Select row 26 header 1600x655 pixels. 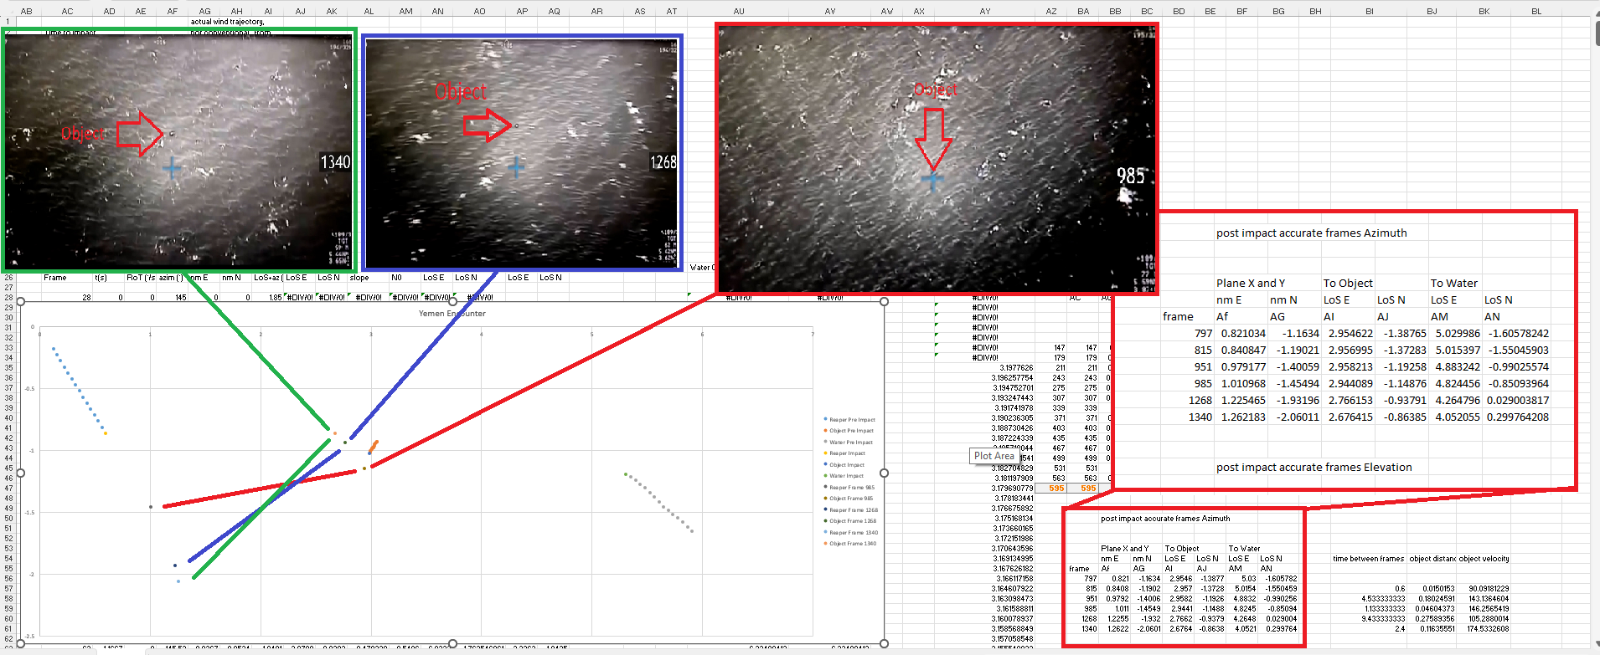[7, 277]
